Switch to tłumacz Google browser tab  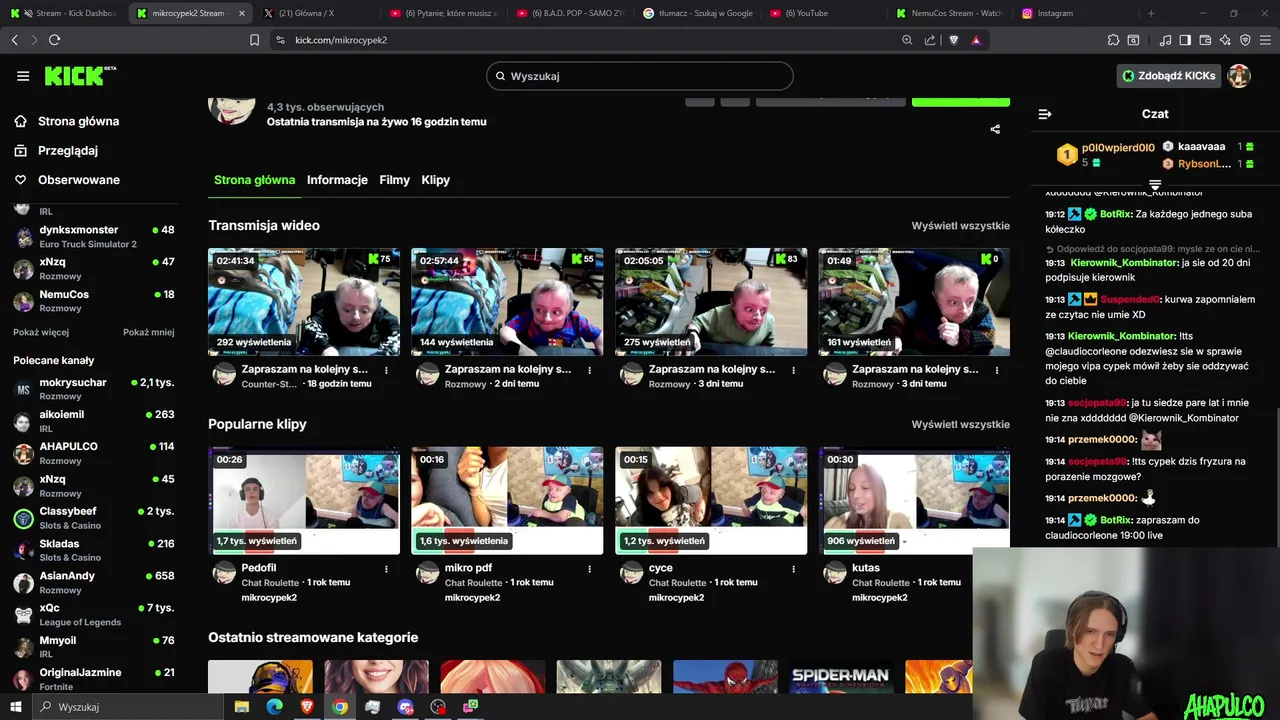tap(697, 13)
